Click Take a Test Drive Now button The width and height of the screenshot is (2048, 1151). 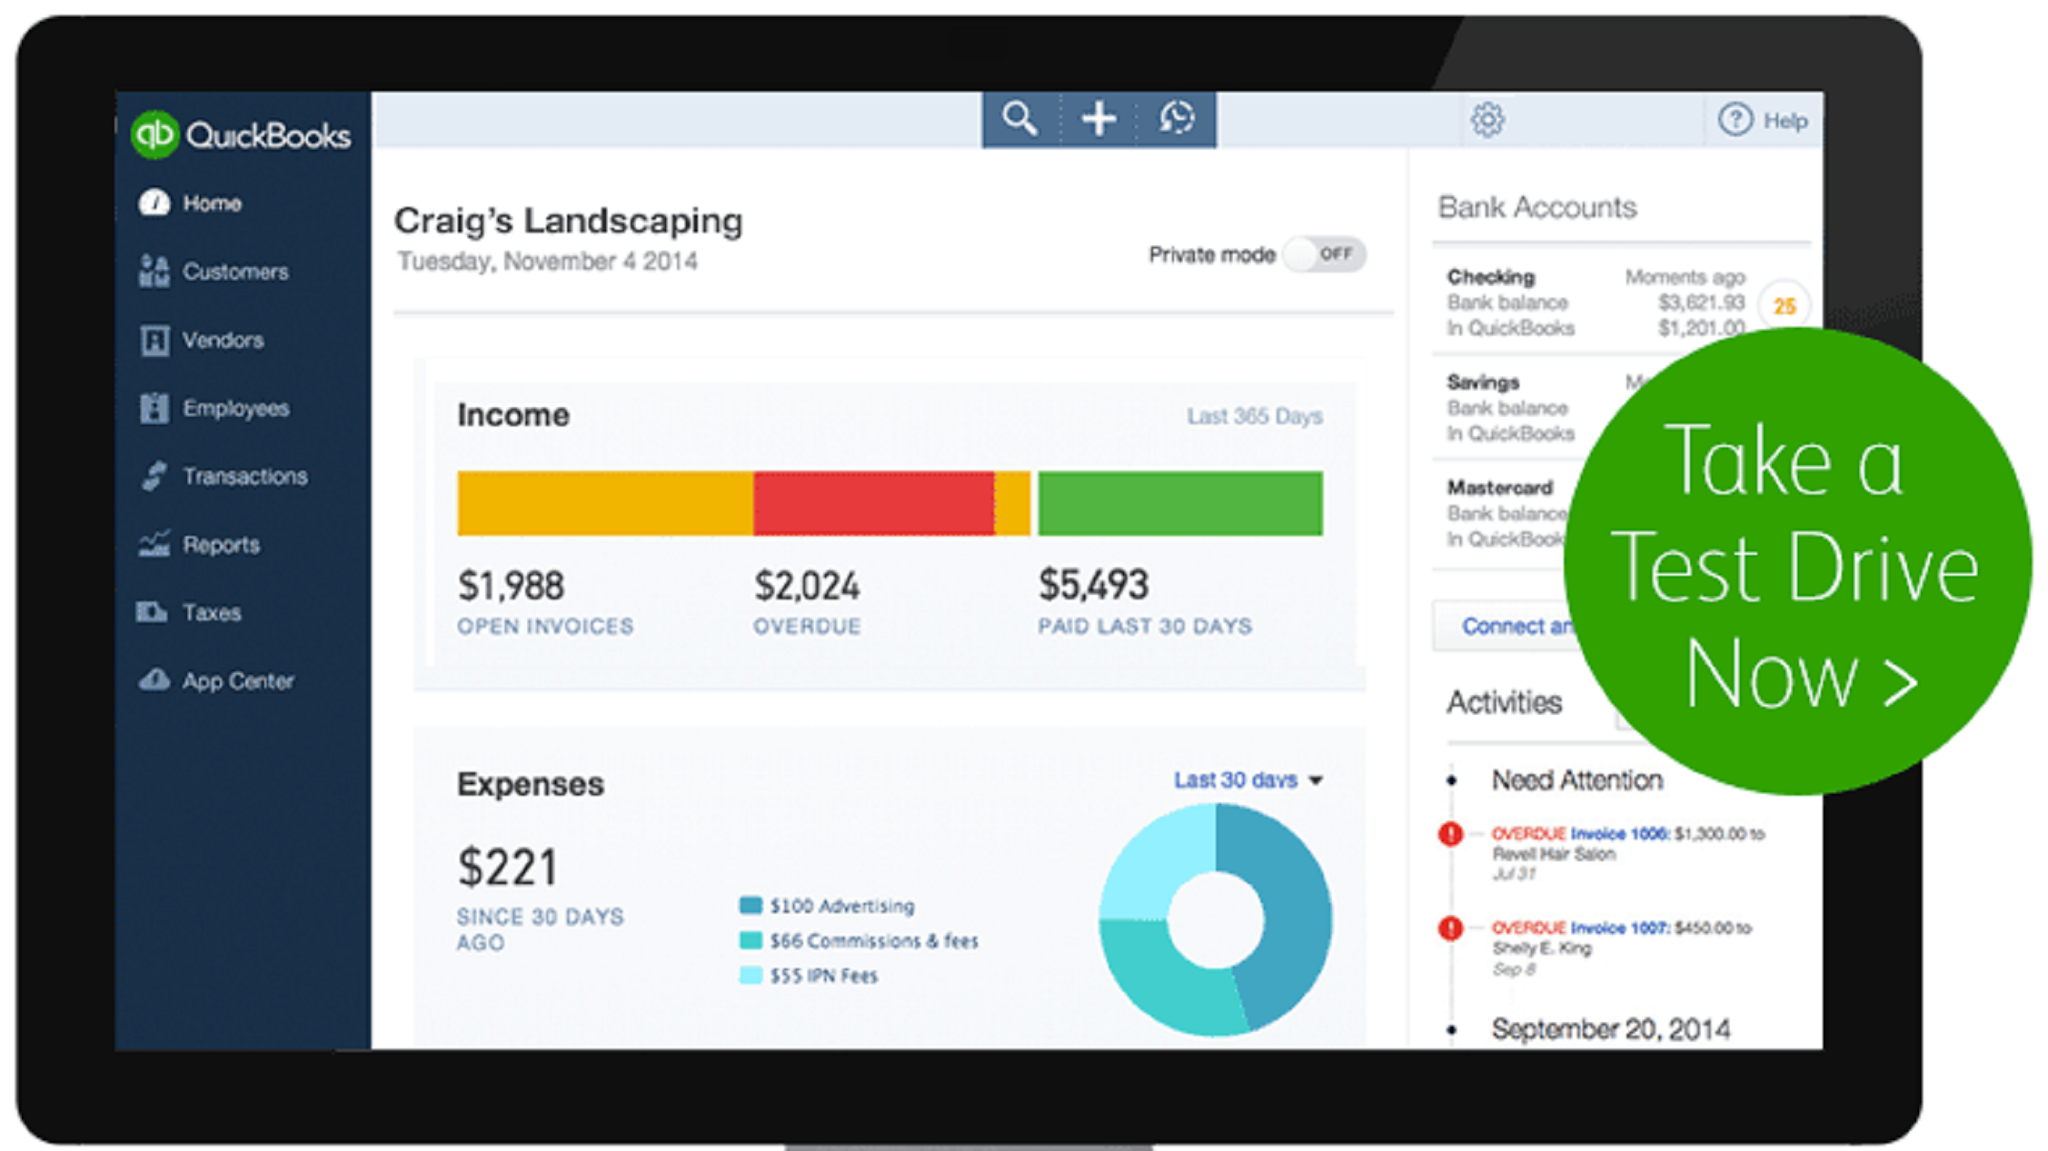(1797, 562)
